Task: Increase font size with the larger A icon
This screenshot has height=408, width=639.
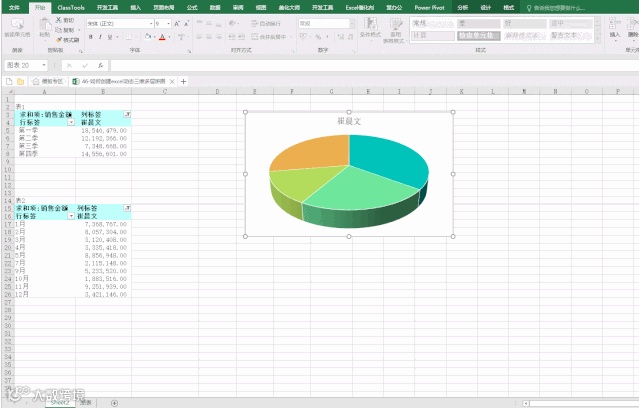Action: (x=177, y=24)
